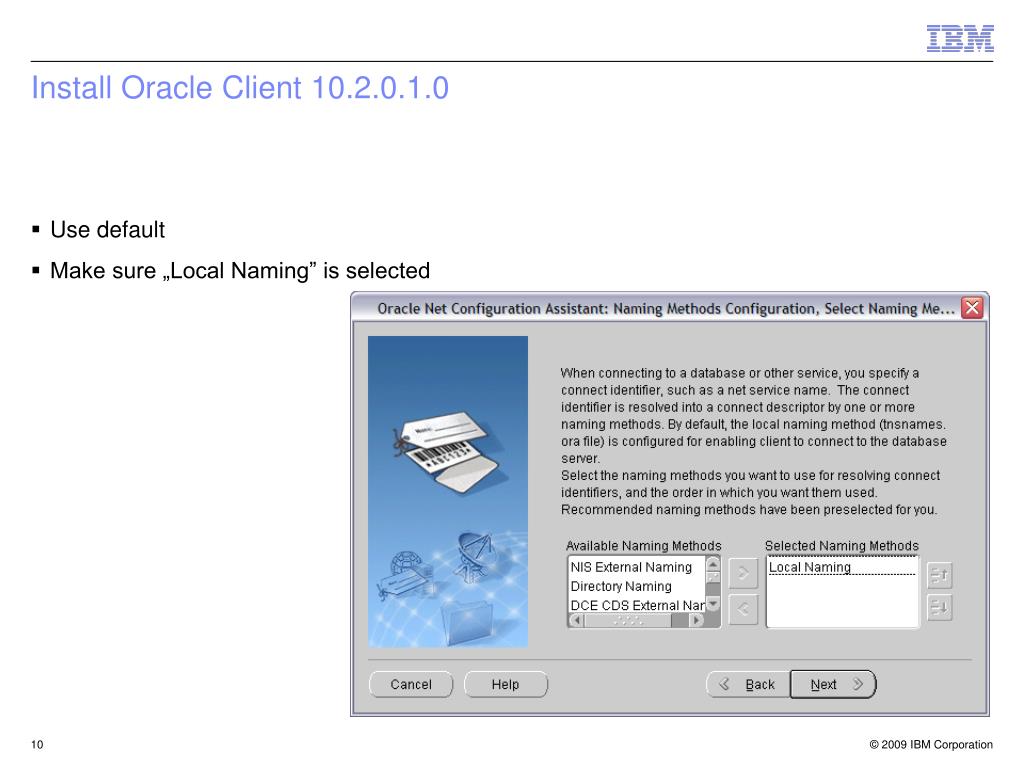
Task: Click the 2009 IBM Corporation copyright text
Action: pyautogui.click(x=931, y=744)
